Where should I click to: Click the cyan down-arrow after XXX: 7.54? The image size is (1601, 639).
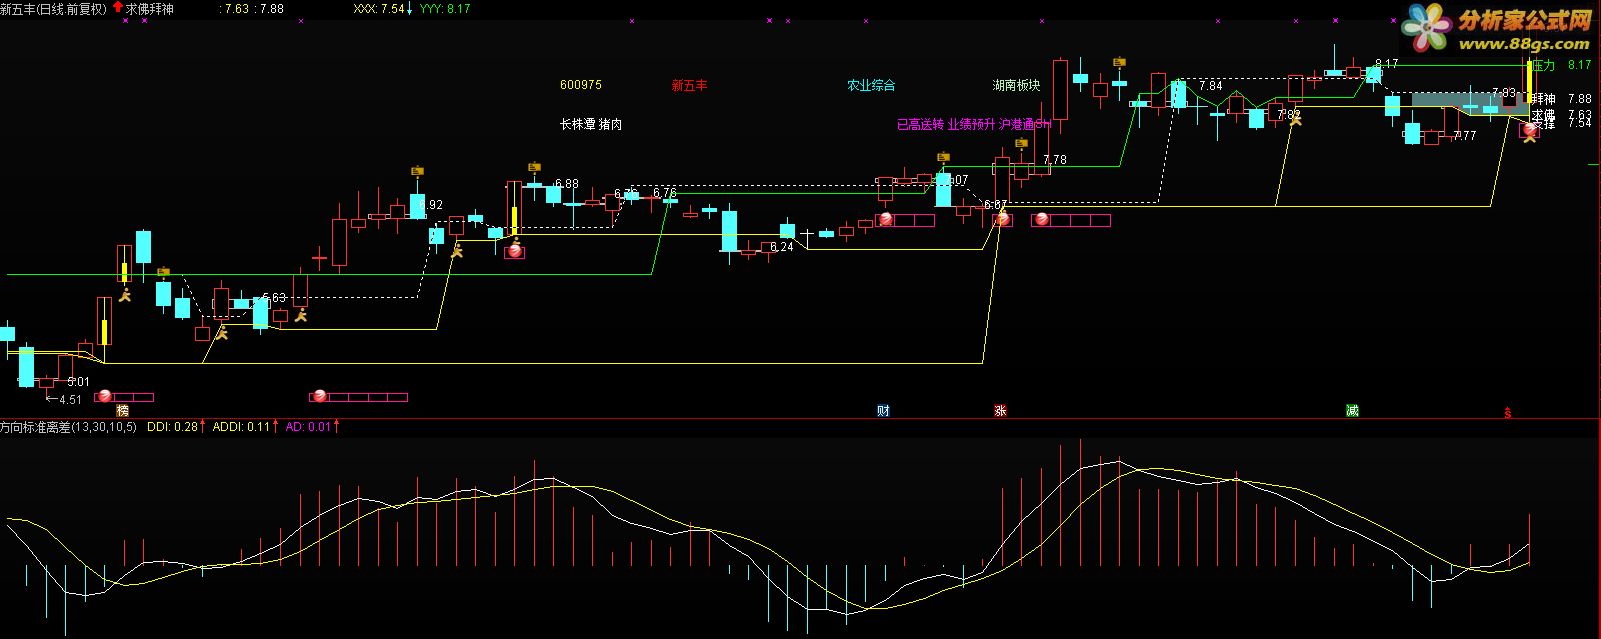pos(409,9)
